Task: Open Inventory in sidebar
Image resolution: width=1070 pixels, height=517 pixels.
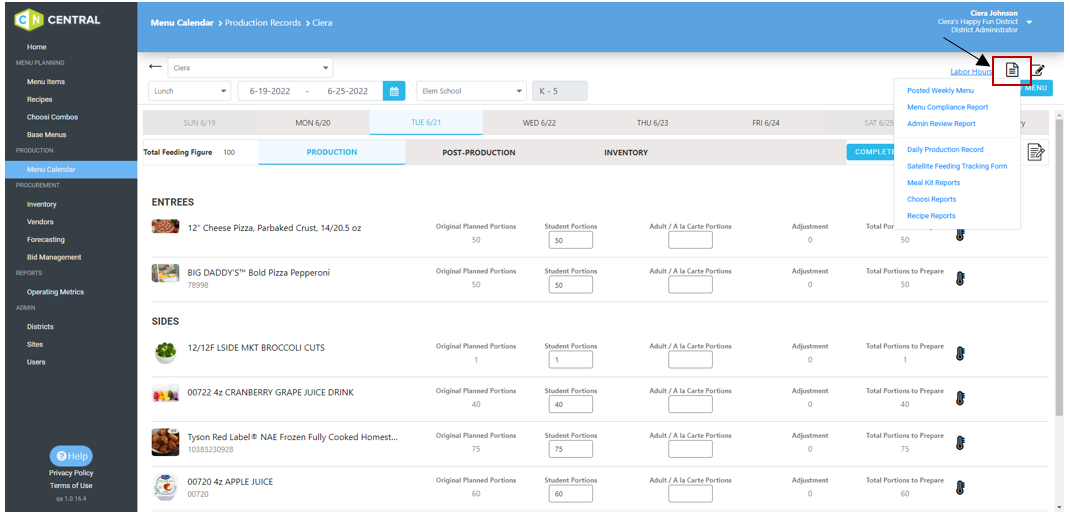Action: click(42, 205)
